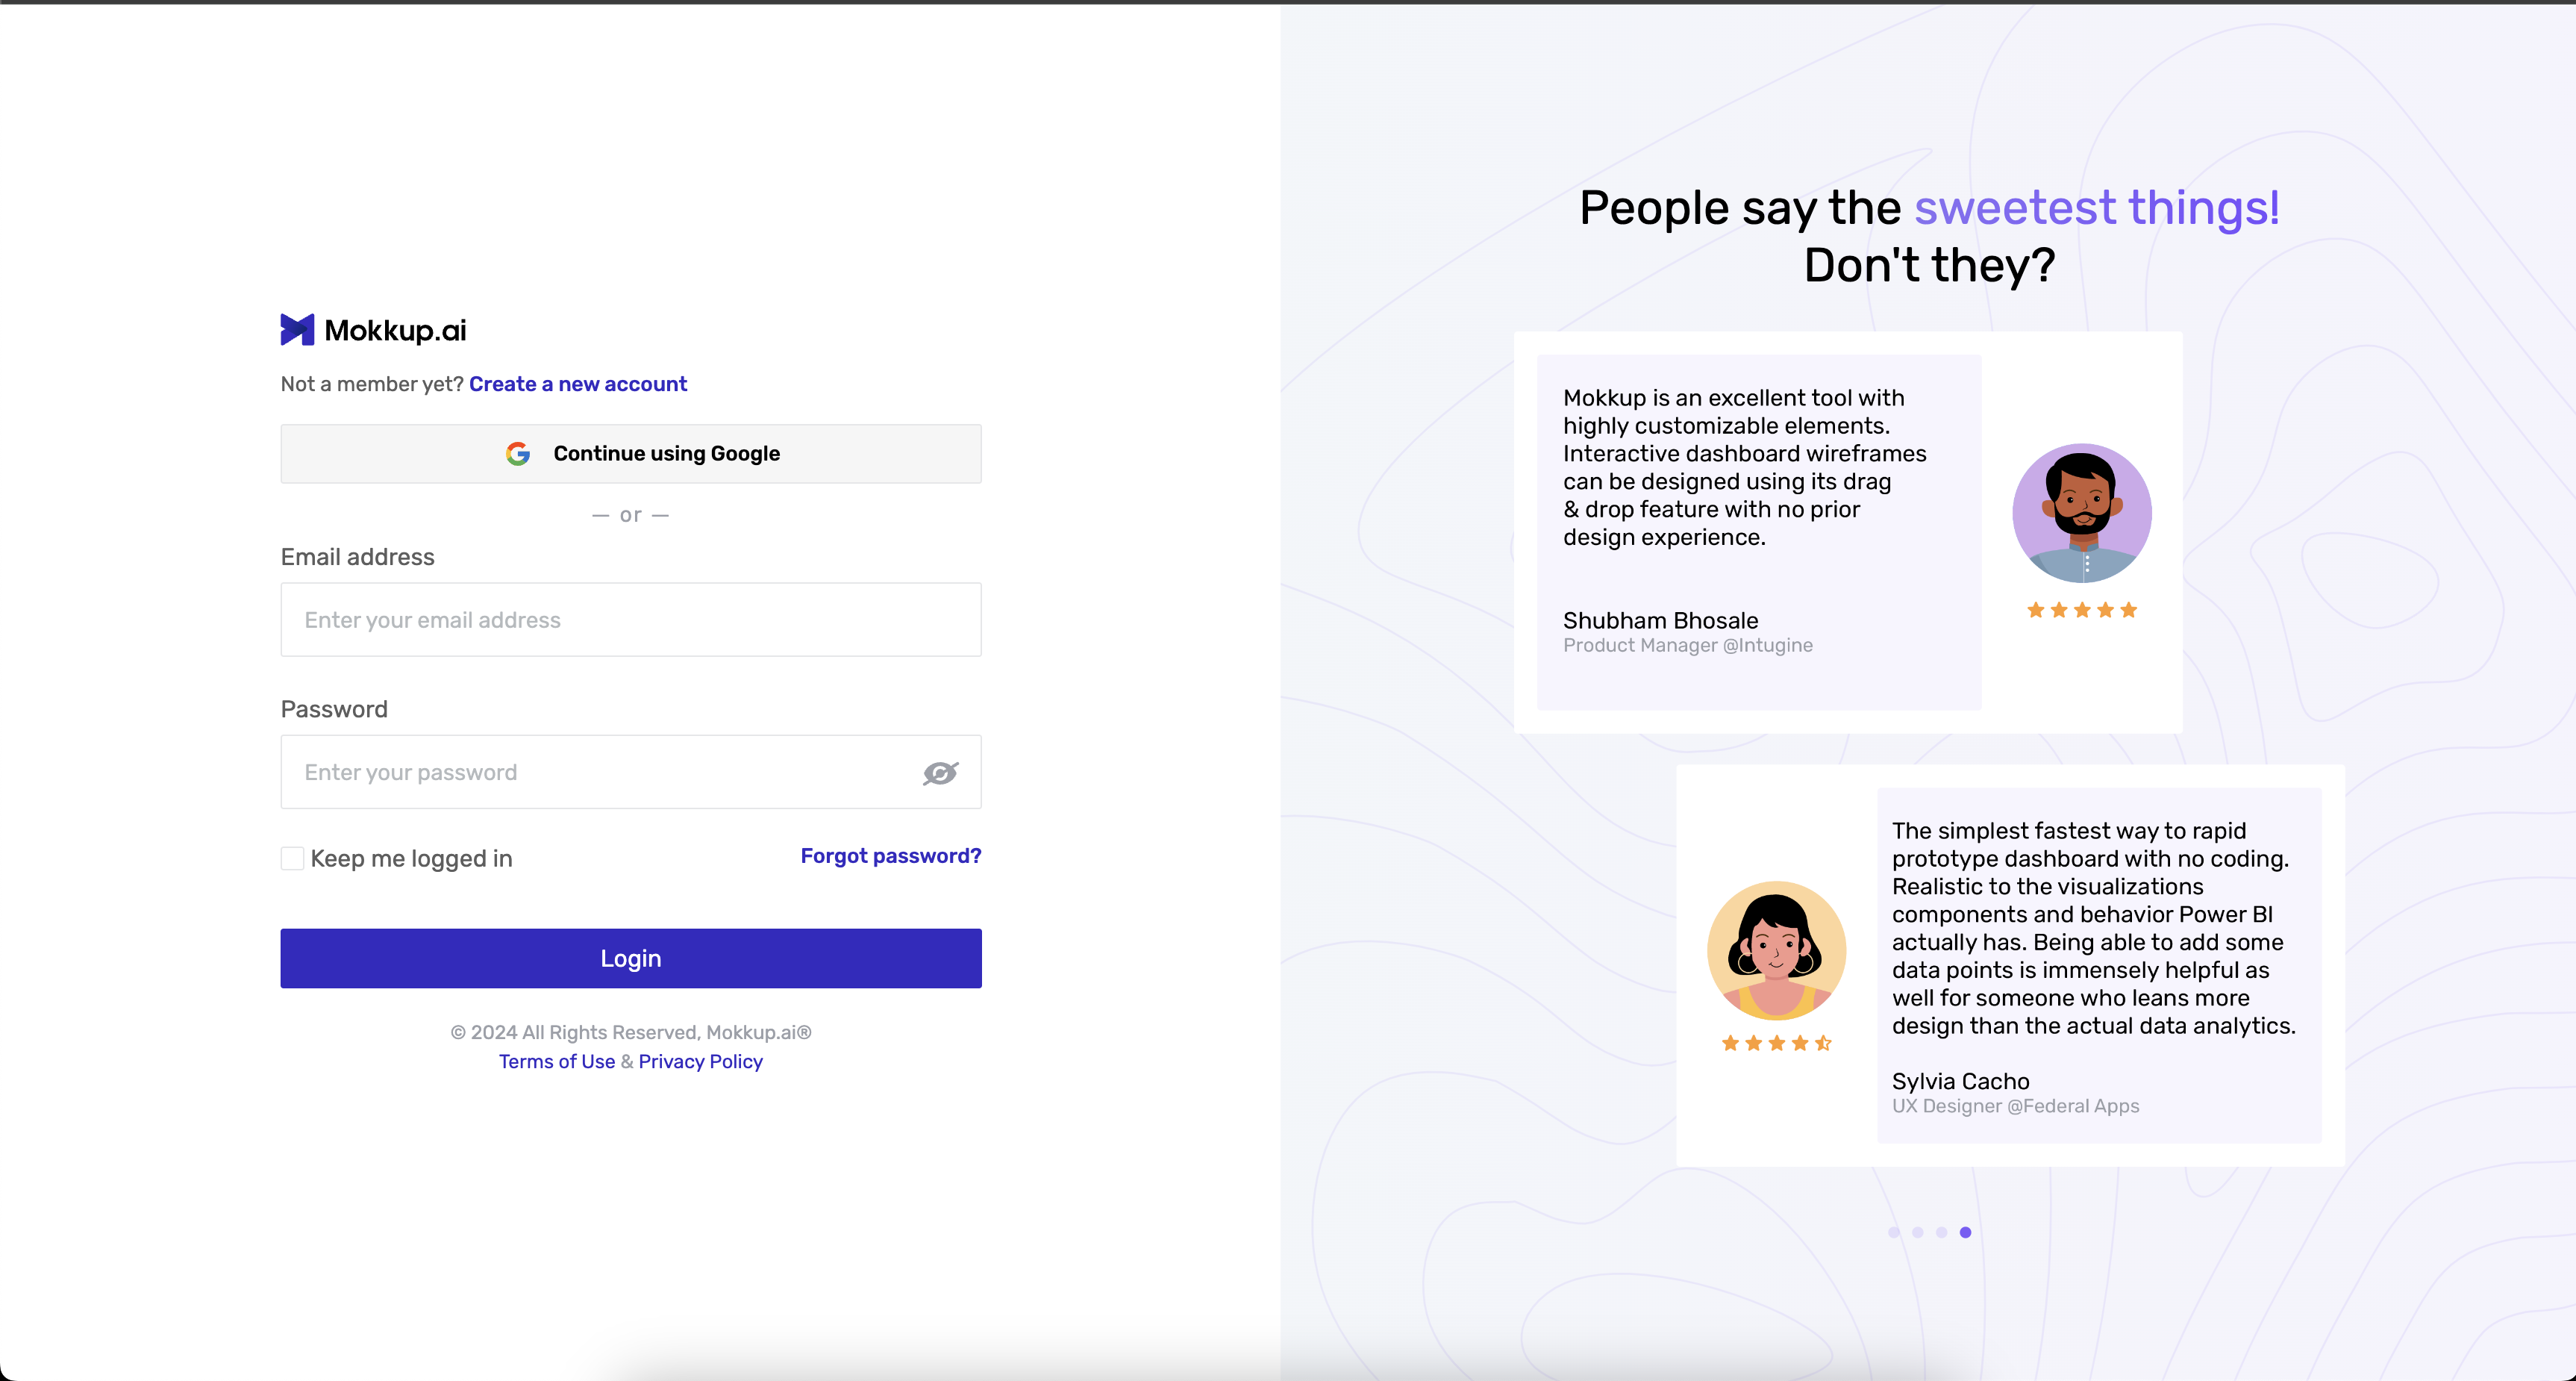Select the second testimonial carousel dot
This screenshot has height=1381, width=2576.
click(x=1917, y=1233)
